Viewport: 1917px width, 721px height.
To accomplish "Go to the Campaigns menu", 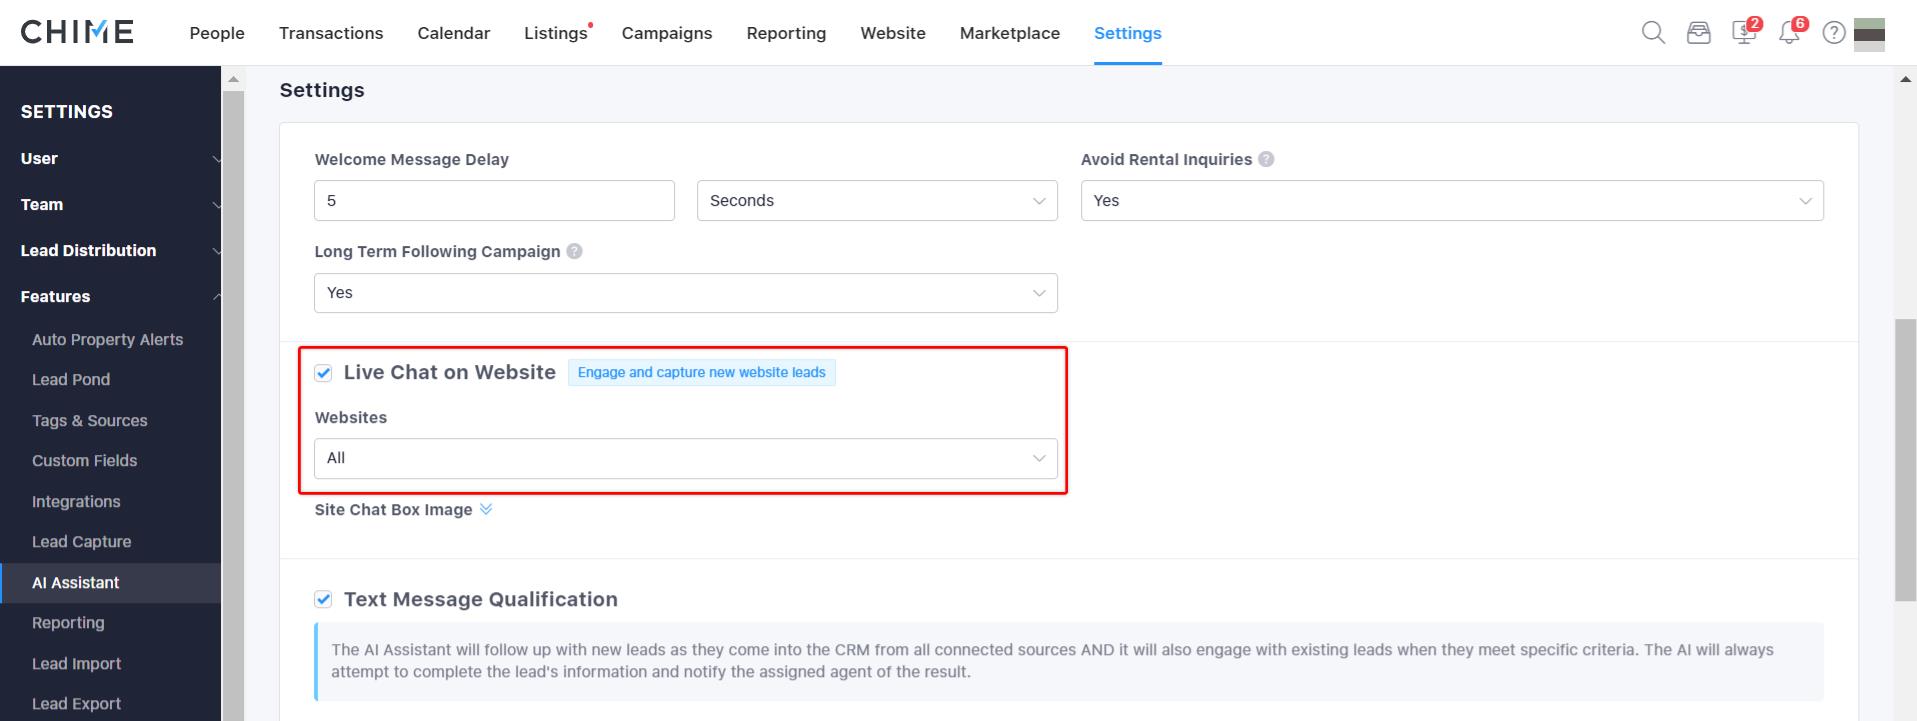I will pos(667,33).
